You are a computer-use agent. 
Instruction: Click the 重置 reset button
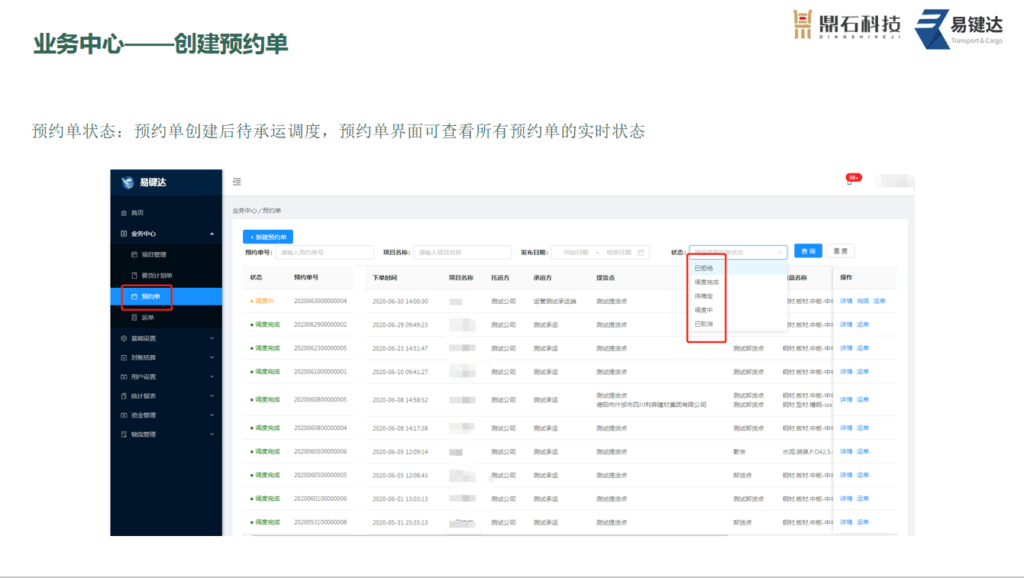[840, 251]
